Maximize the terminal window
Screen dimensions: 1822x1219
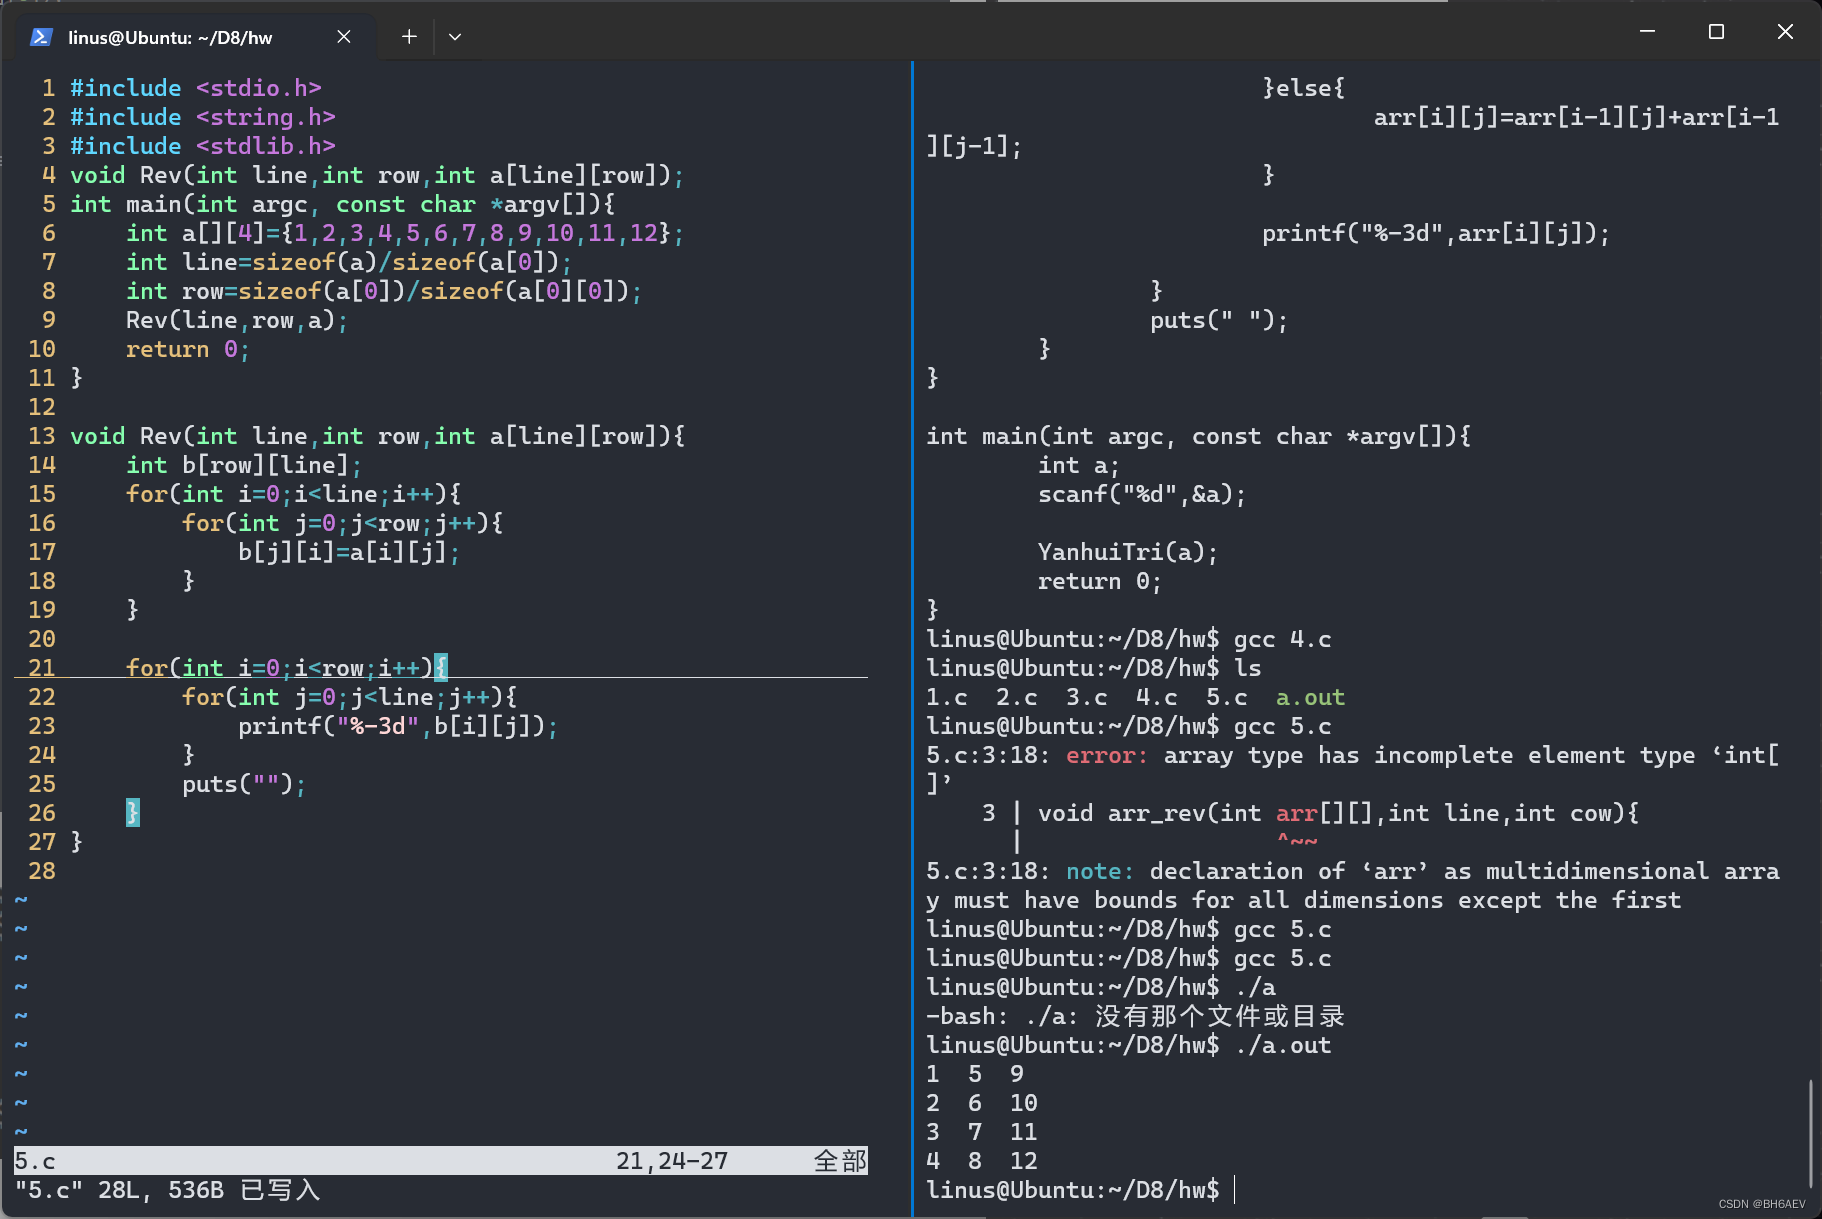1716,32
